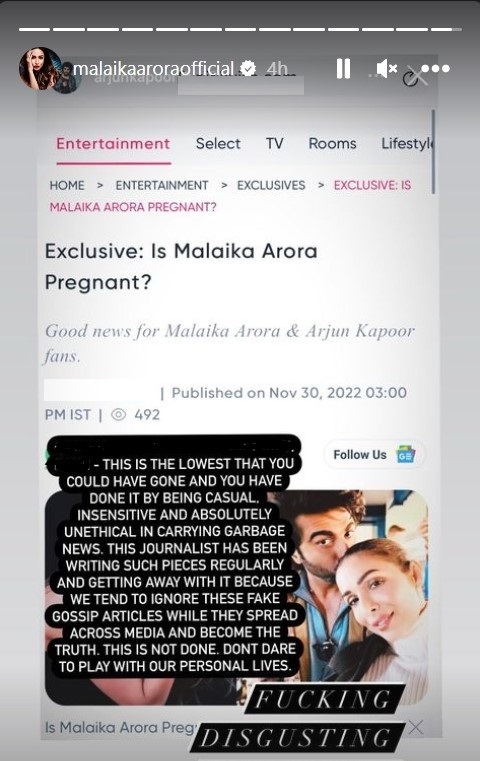Click the blue verified badge icon
480x761 pixels.
click(x=248, y=68)
